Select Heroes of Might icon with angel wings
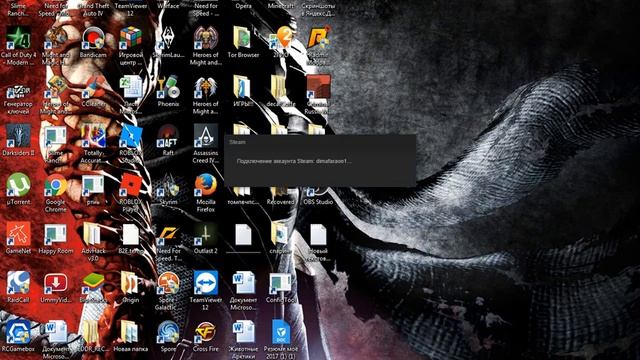This screenshot has height=360, width=640. (205, 88)
